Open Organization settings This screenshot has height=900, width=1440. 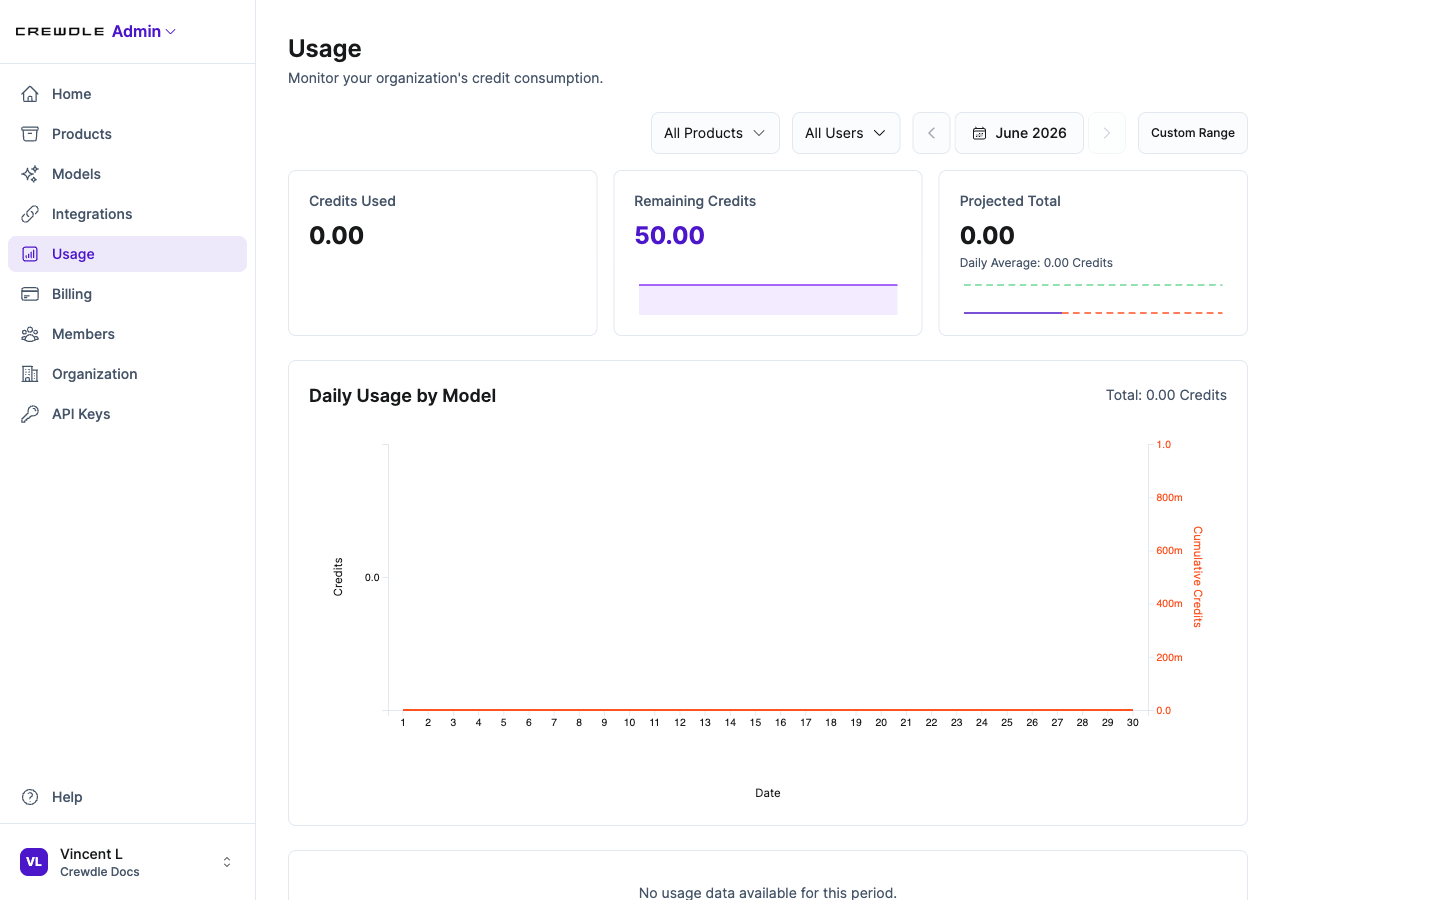(x=127, y=374)
